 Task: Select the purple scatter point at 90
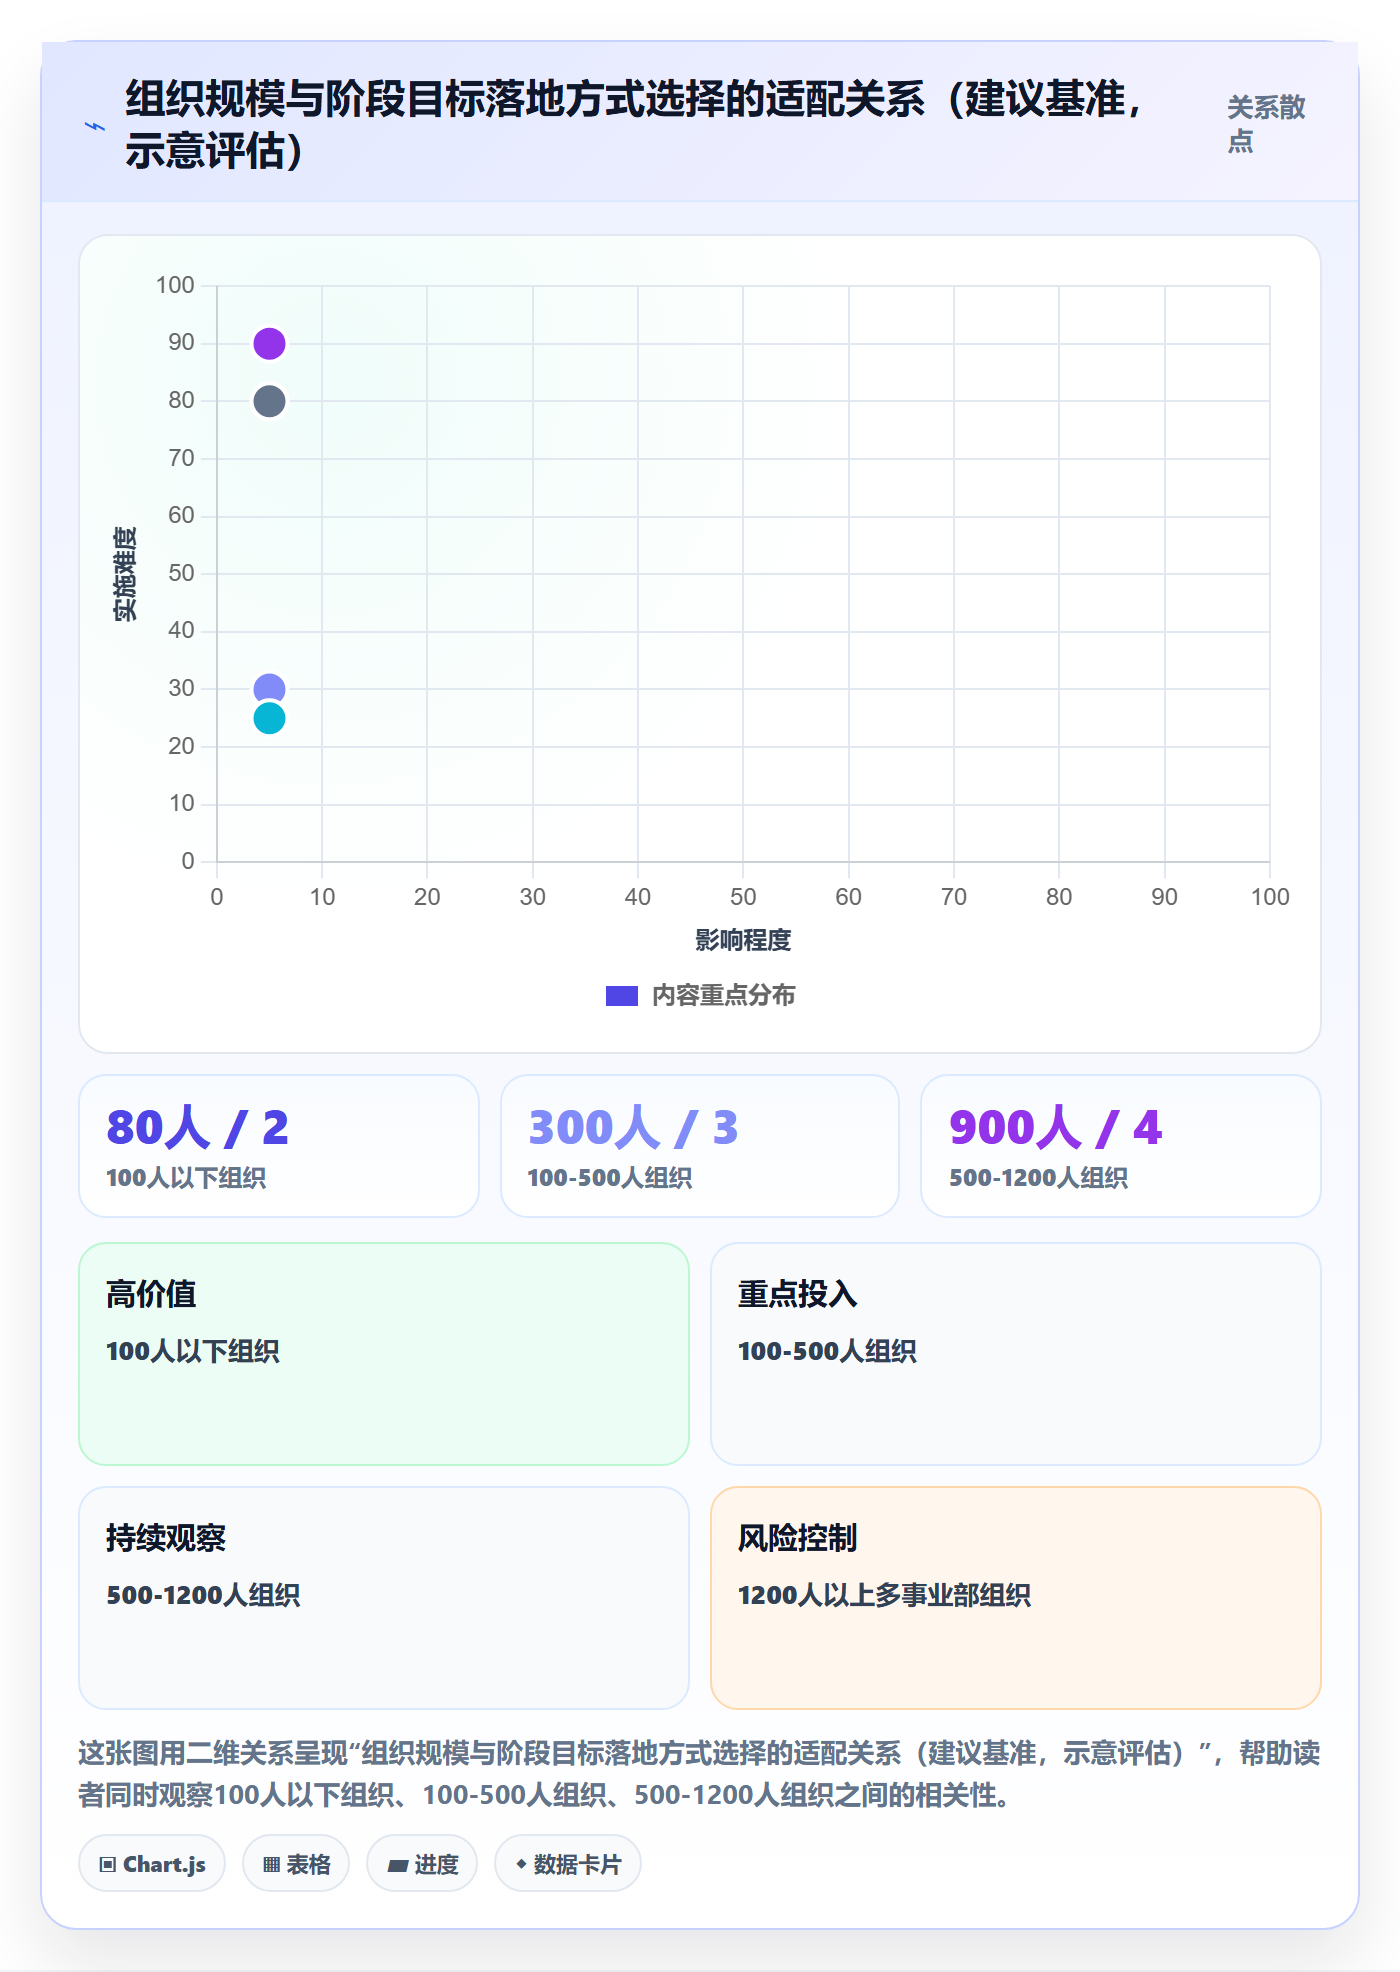[269, 344]
